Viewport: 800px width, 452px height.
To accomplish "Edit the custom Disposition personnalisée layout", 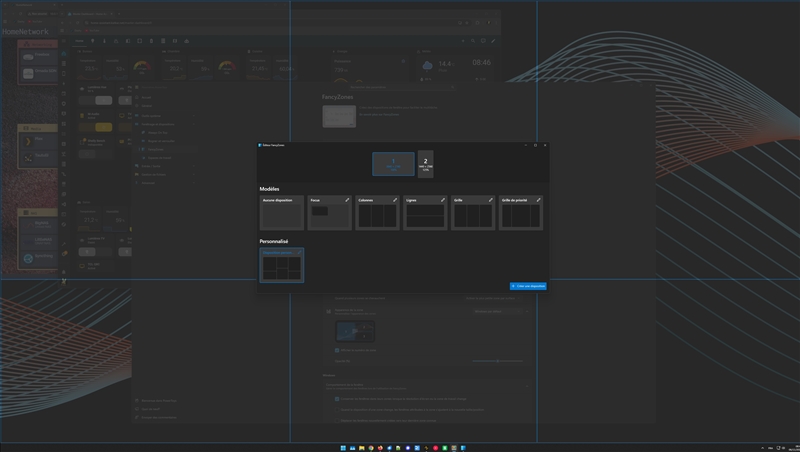I will 299,252.
